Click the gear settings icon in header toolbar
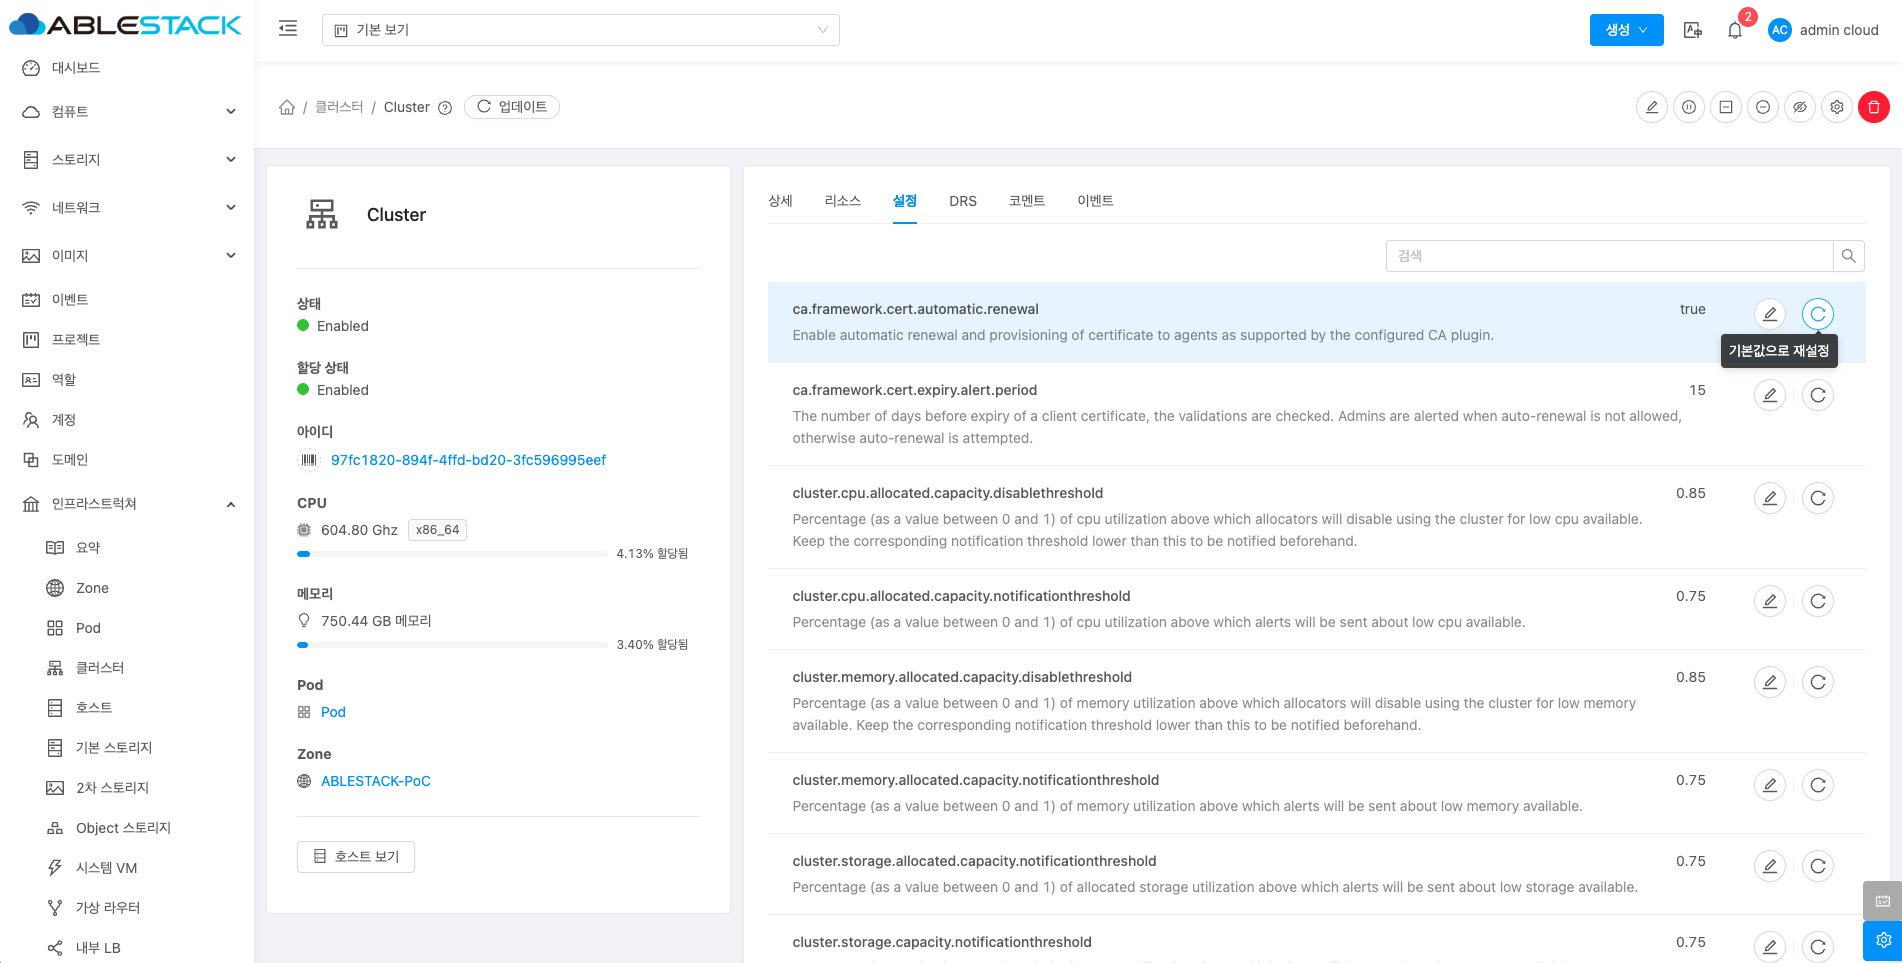1902x963 pixels. pos(1836,107)
